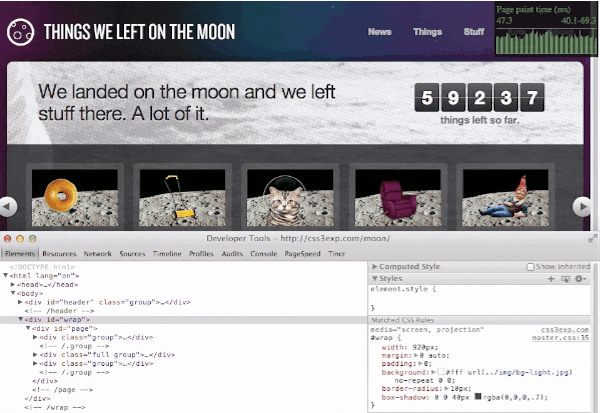Click the yellow minimize window button
Viewport: 600px width, 413px height.
[x=21, y=240]
